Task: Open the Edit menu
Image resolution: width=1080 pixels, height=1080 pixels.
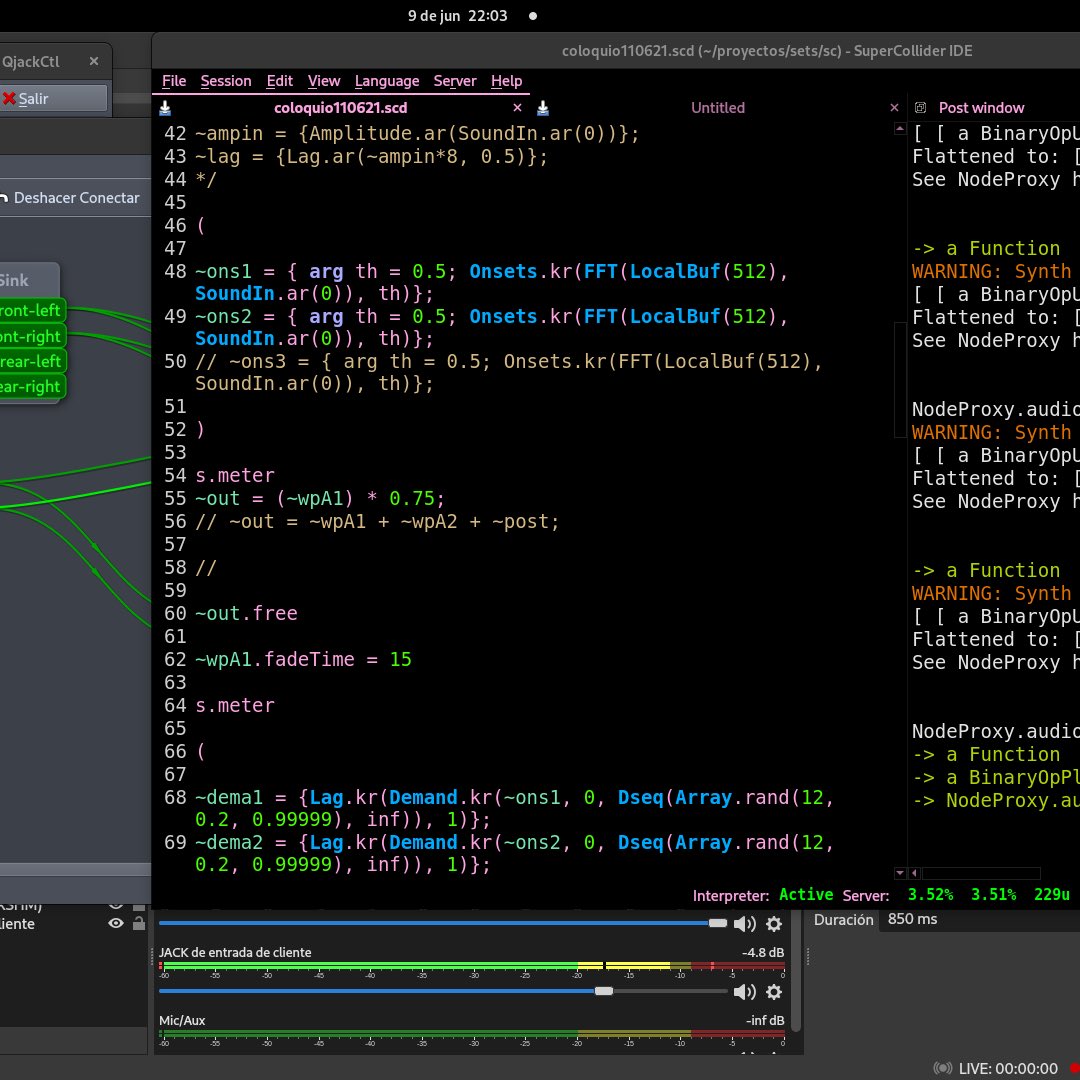Action: click(280, 81)
